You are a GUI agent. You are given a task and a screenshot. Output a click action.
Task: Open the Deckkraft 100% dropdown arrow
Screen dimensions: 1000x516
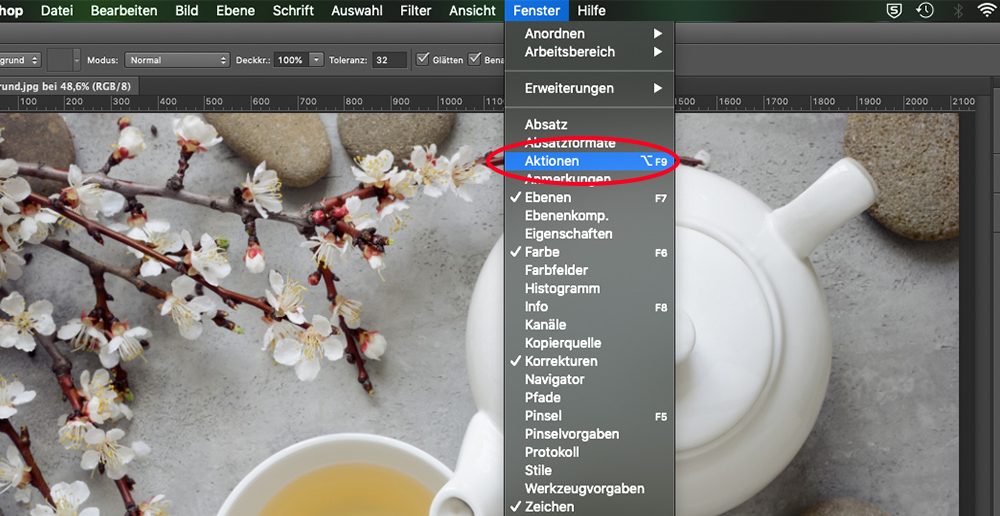[316, 60]
